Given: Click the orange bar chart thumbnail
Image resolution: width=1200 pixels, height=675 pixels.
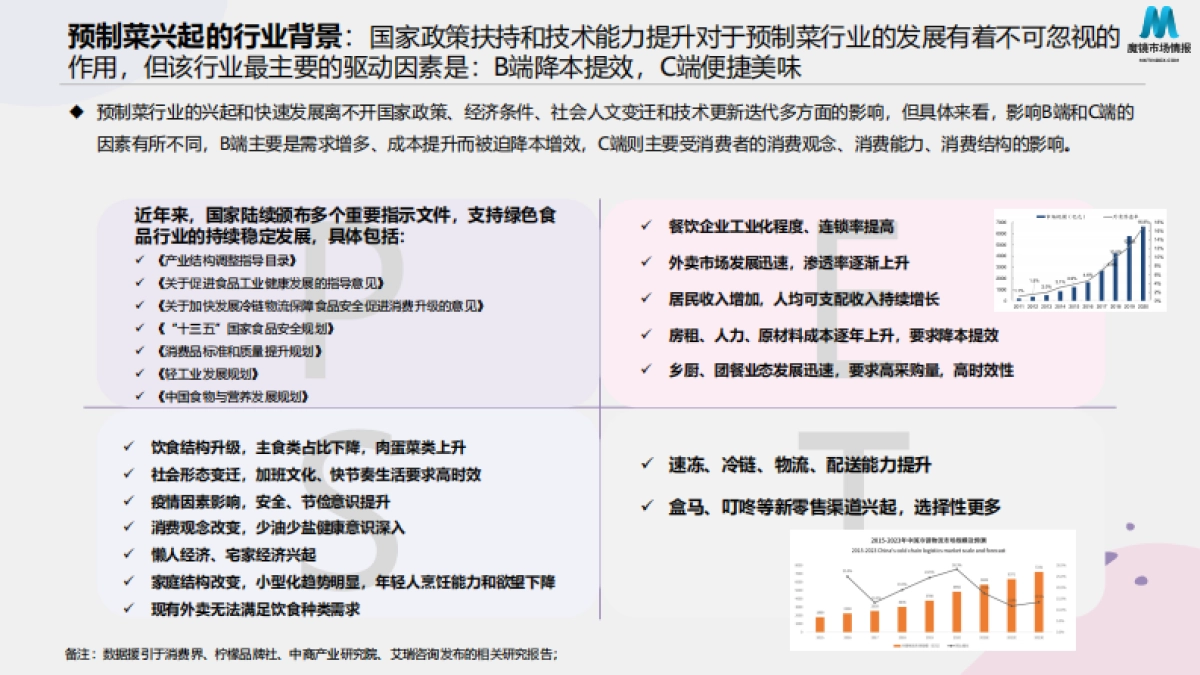Looking at the screenshot, I should [x=930, y=590].
